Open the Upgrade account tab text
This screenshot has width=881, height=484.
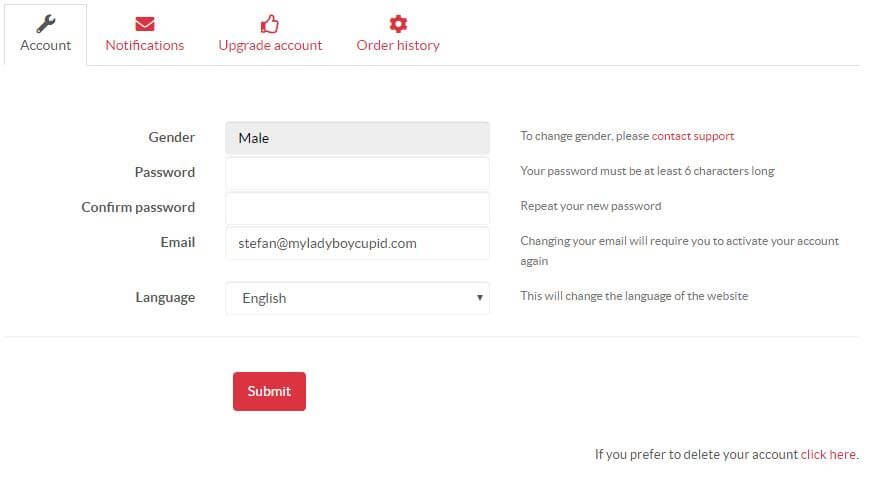[x=270, y=46]
